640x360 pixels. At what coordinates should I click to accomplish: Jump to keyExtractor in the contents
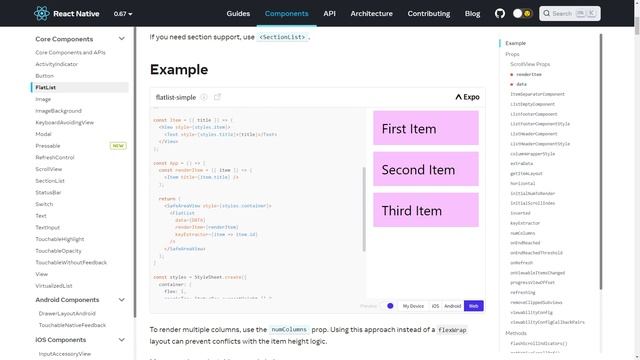click(525, 223)
